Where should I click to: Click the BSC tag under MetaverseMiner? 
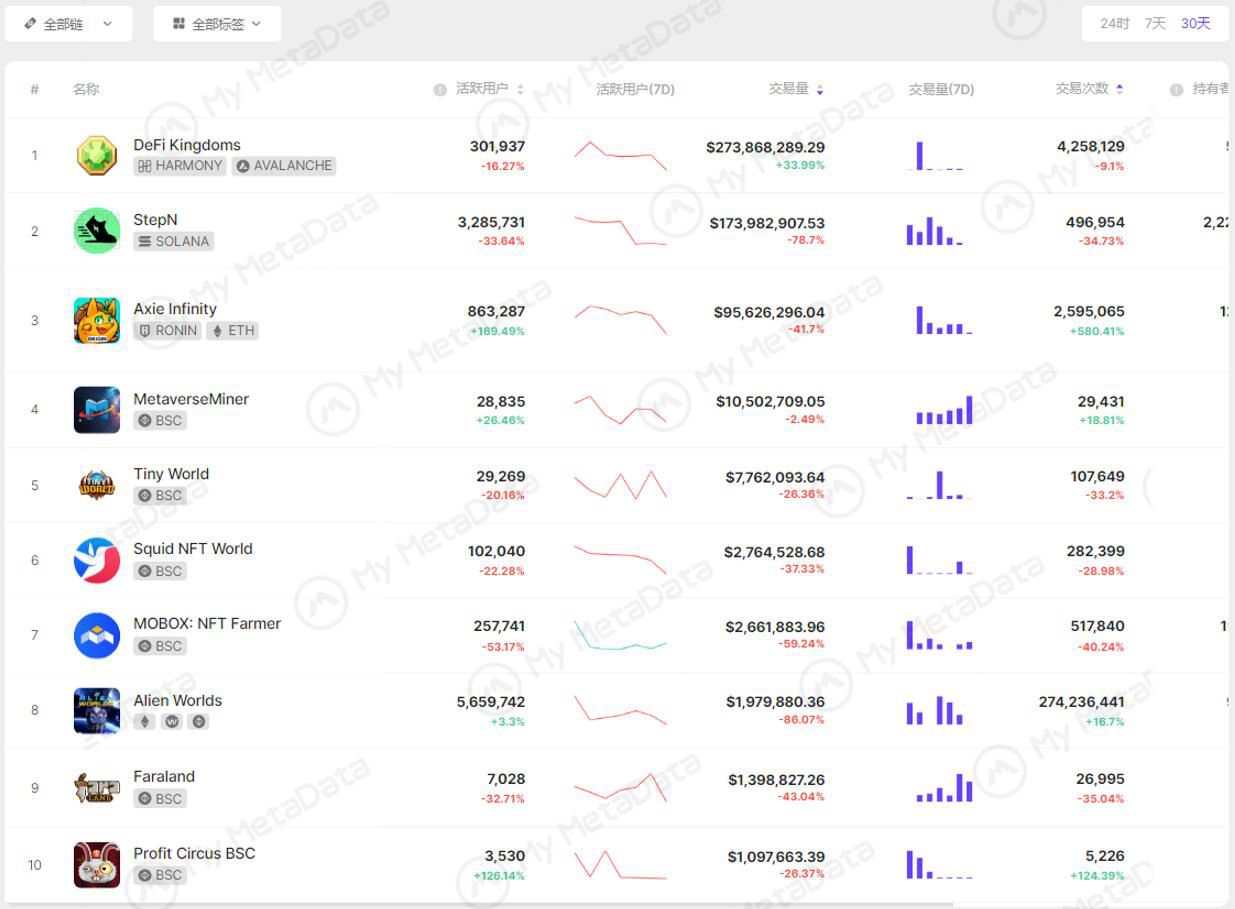[160, 420]
